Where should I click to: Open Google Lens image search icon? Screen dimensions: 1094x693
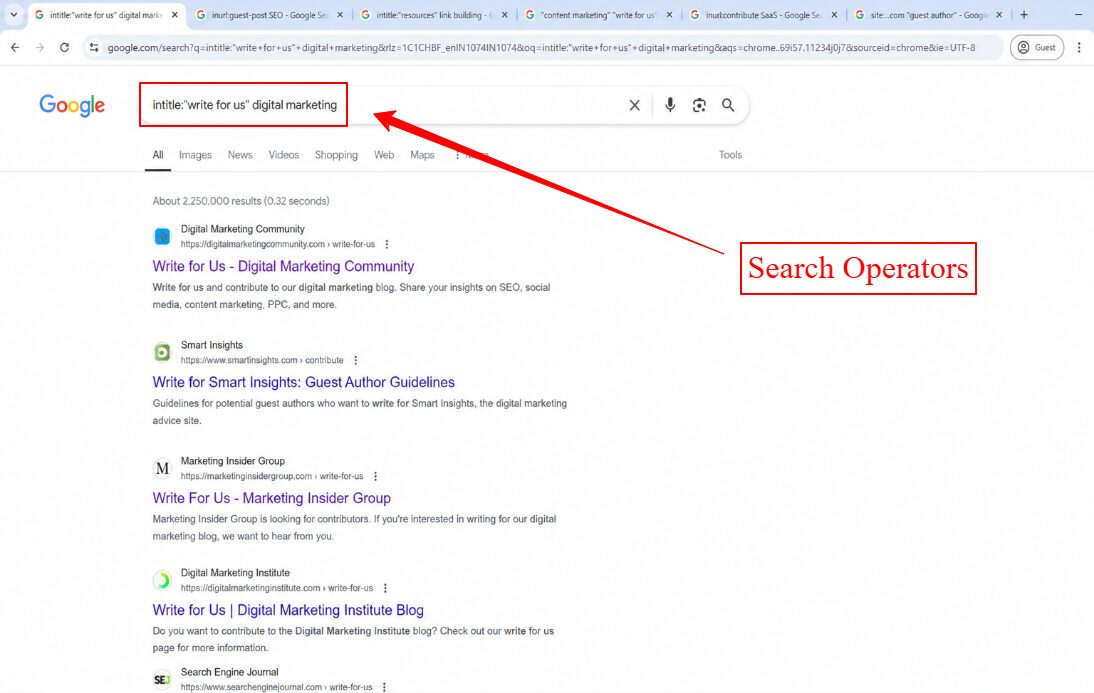click(699, 105)
